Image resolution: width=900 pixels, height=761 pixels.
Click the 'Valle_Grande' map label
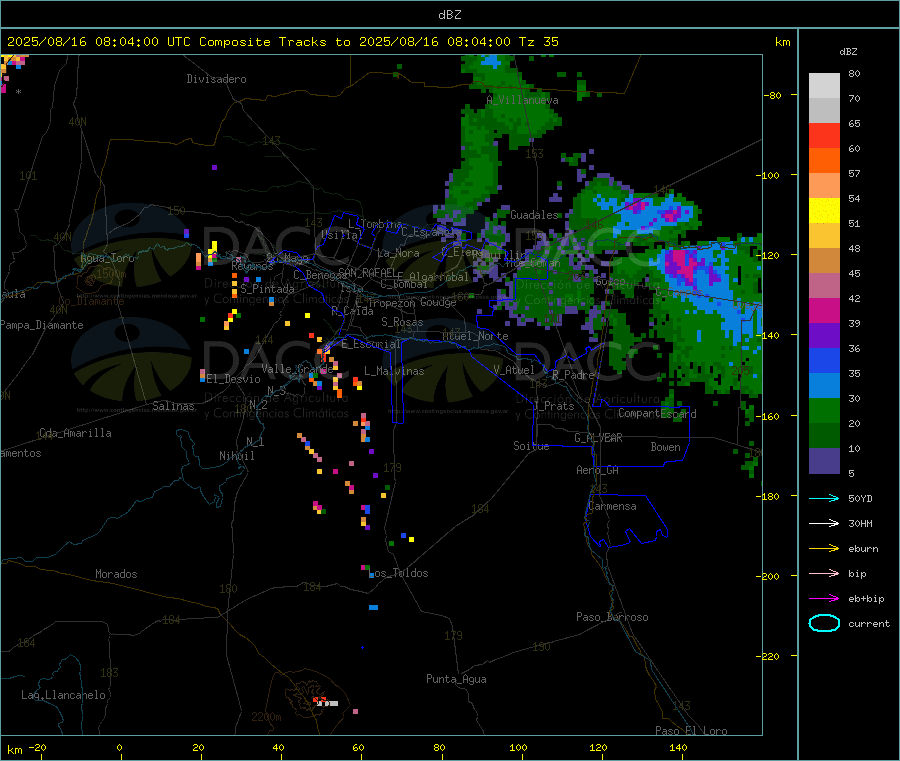pyautogui.click(x=297, y=369)
